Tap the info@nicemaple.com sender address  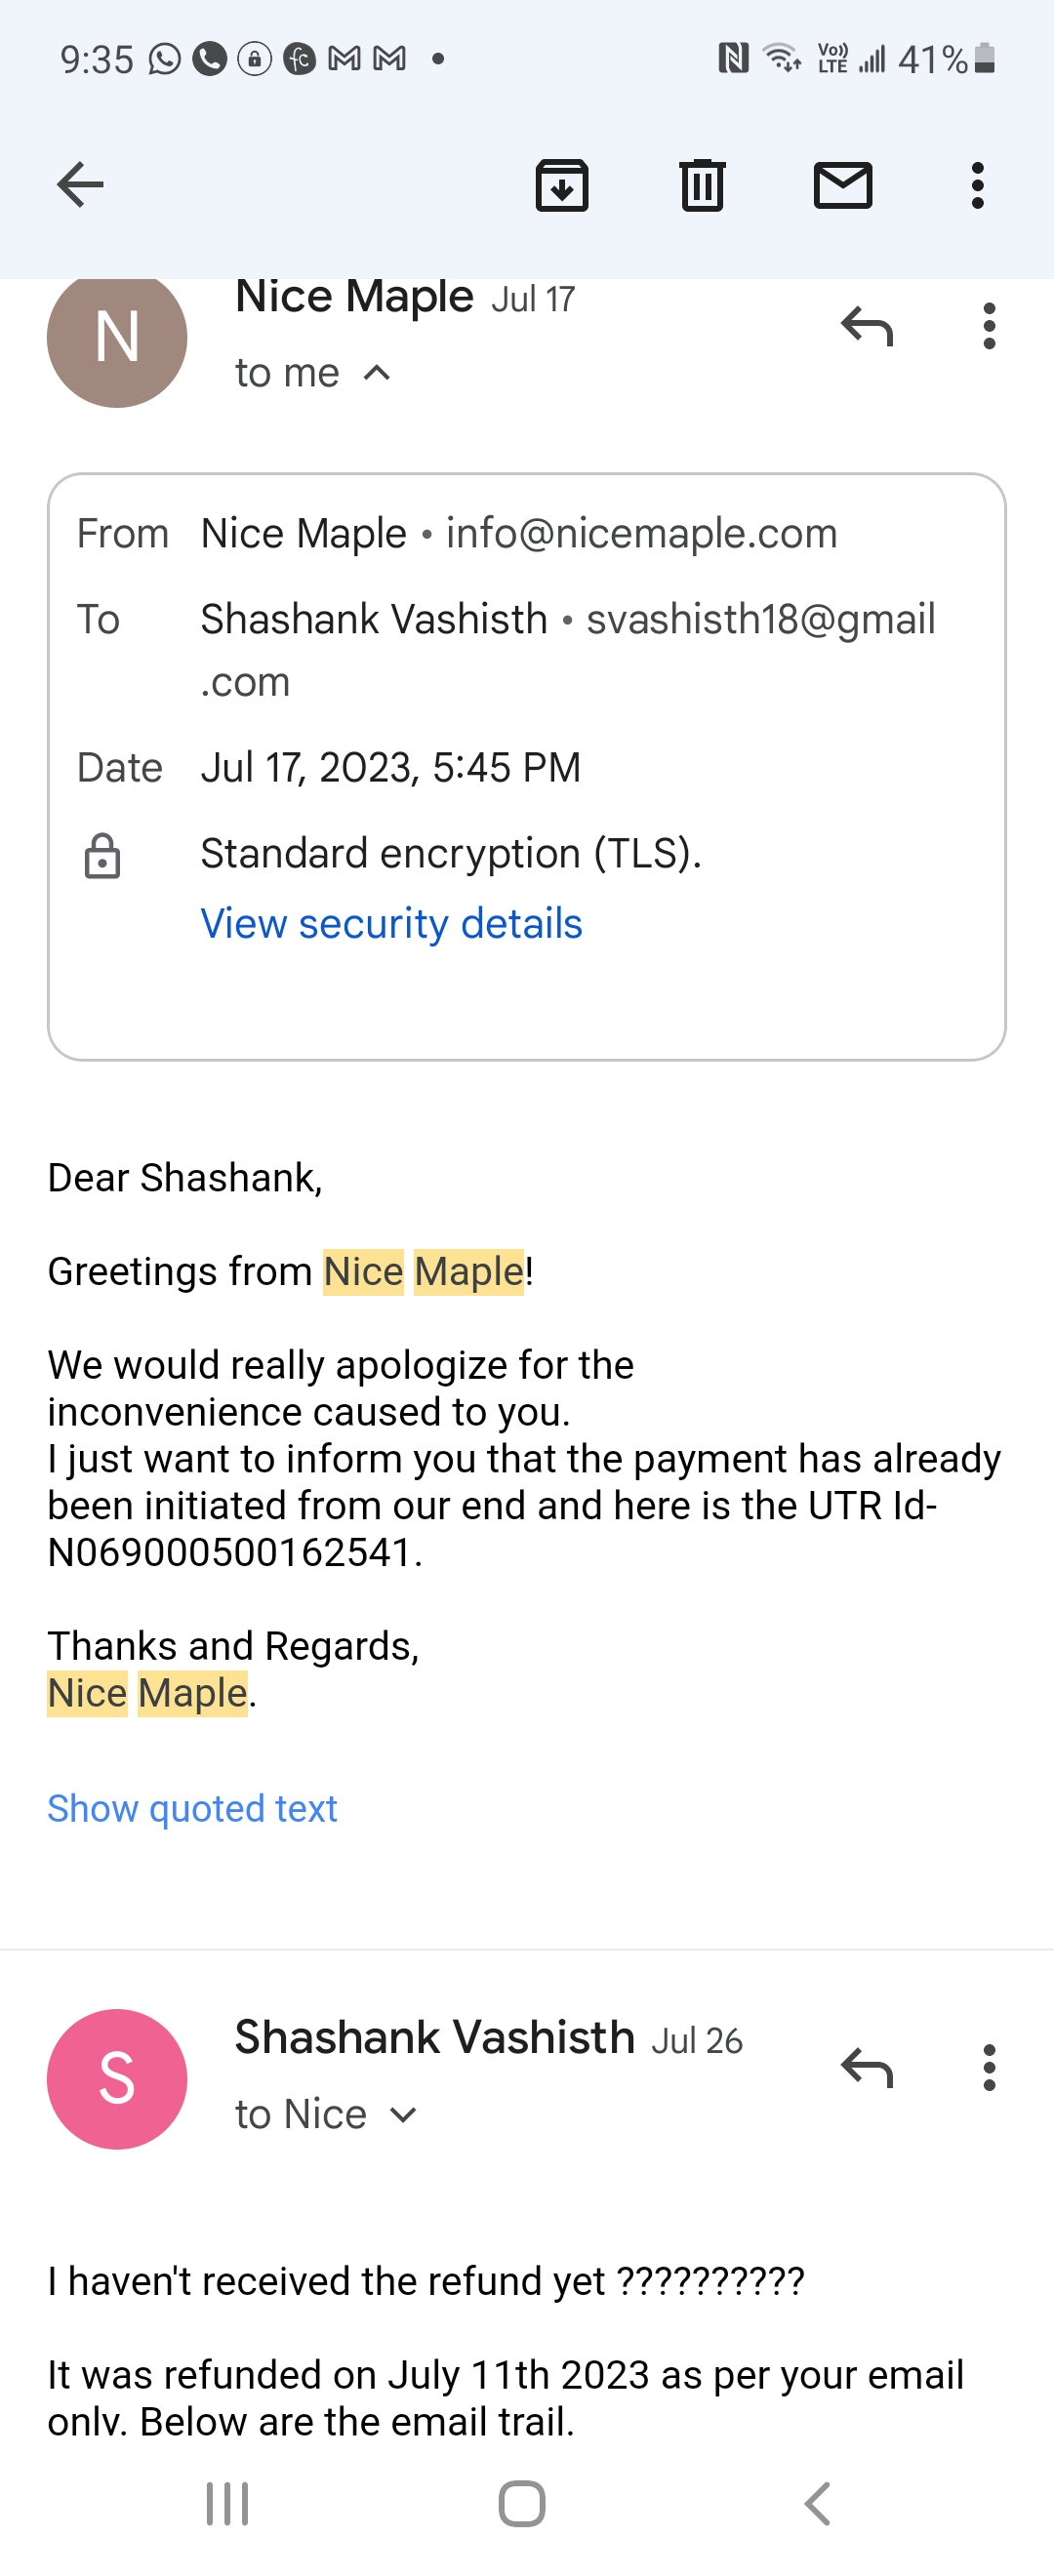click(x=641, y=533)
